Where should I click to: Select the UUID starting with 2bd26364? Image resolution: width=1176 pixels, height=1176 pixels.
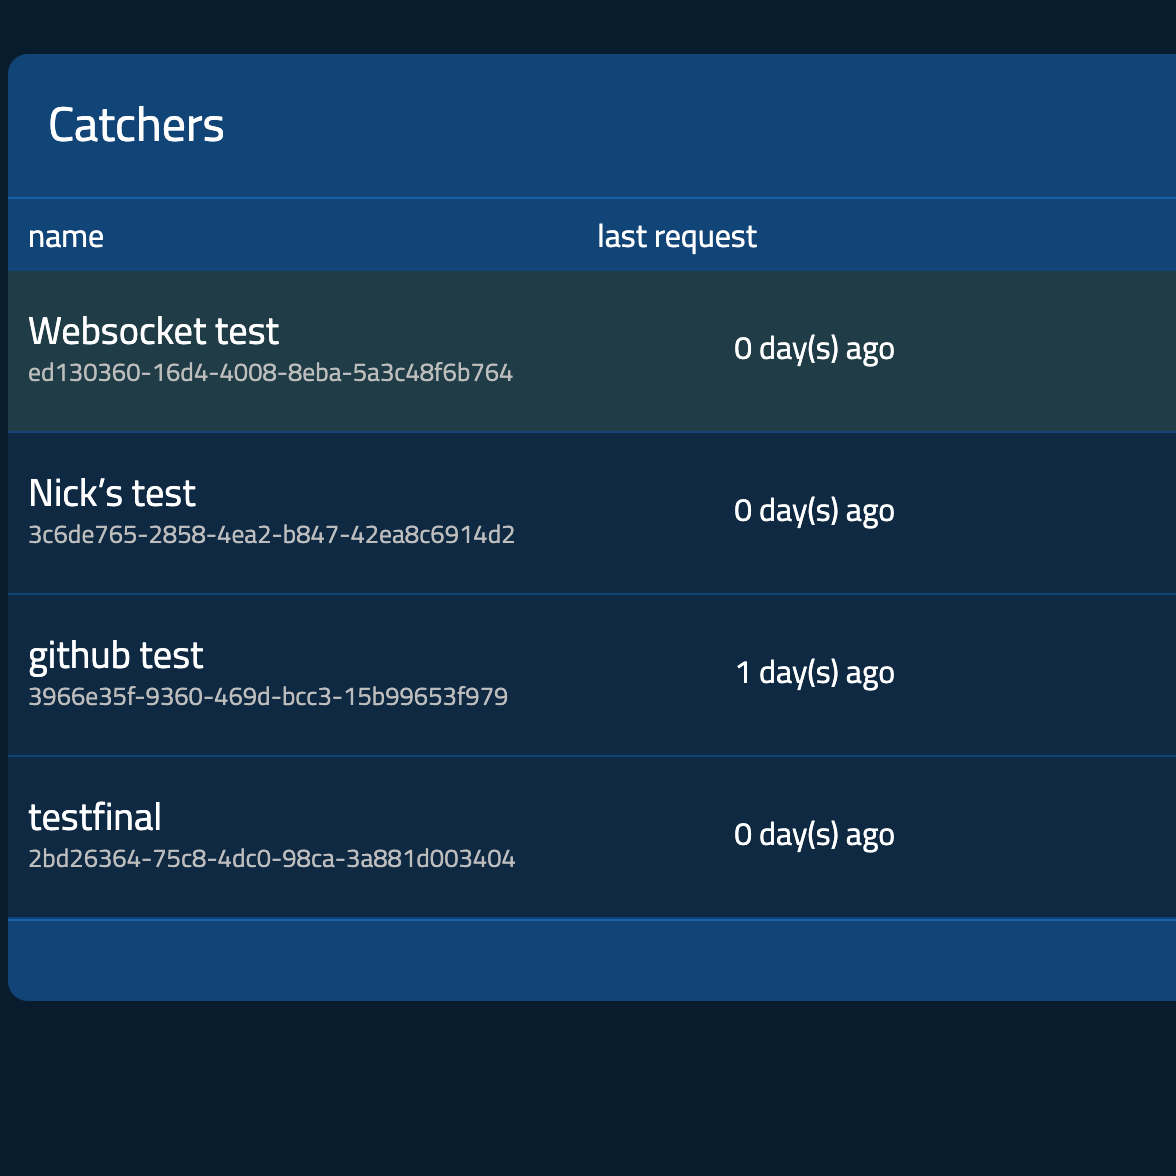click(x=271, y=859)
